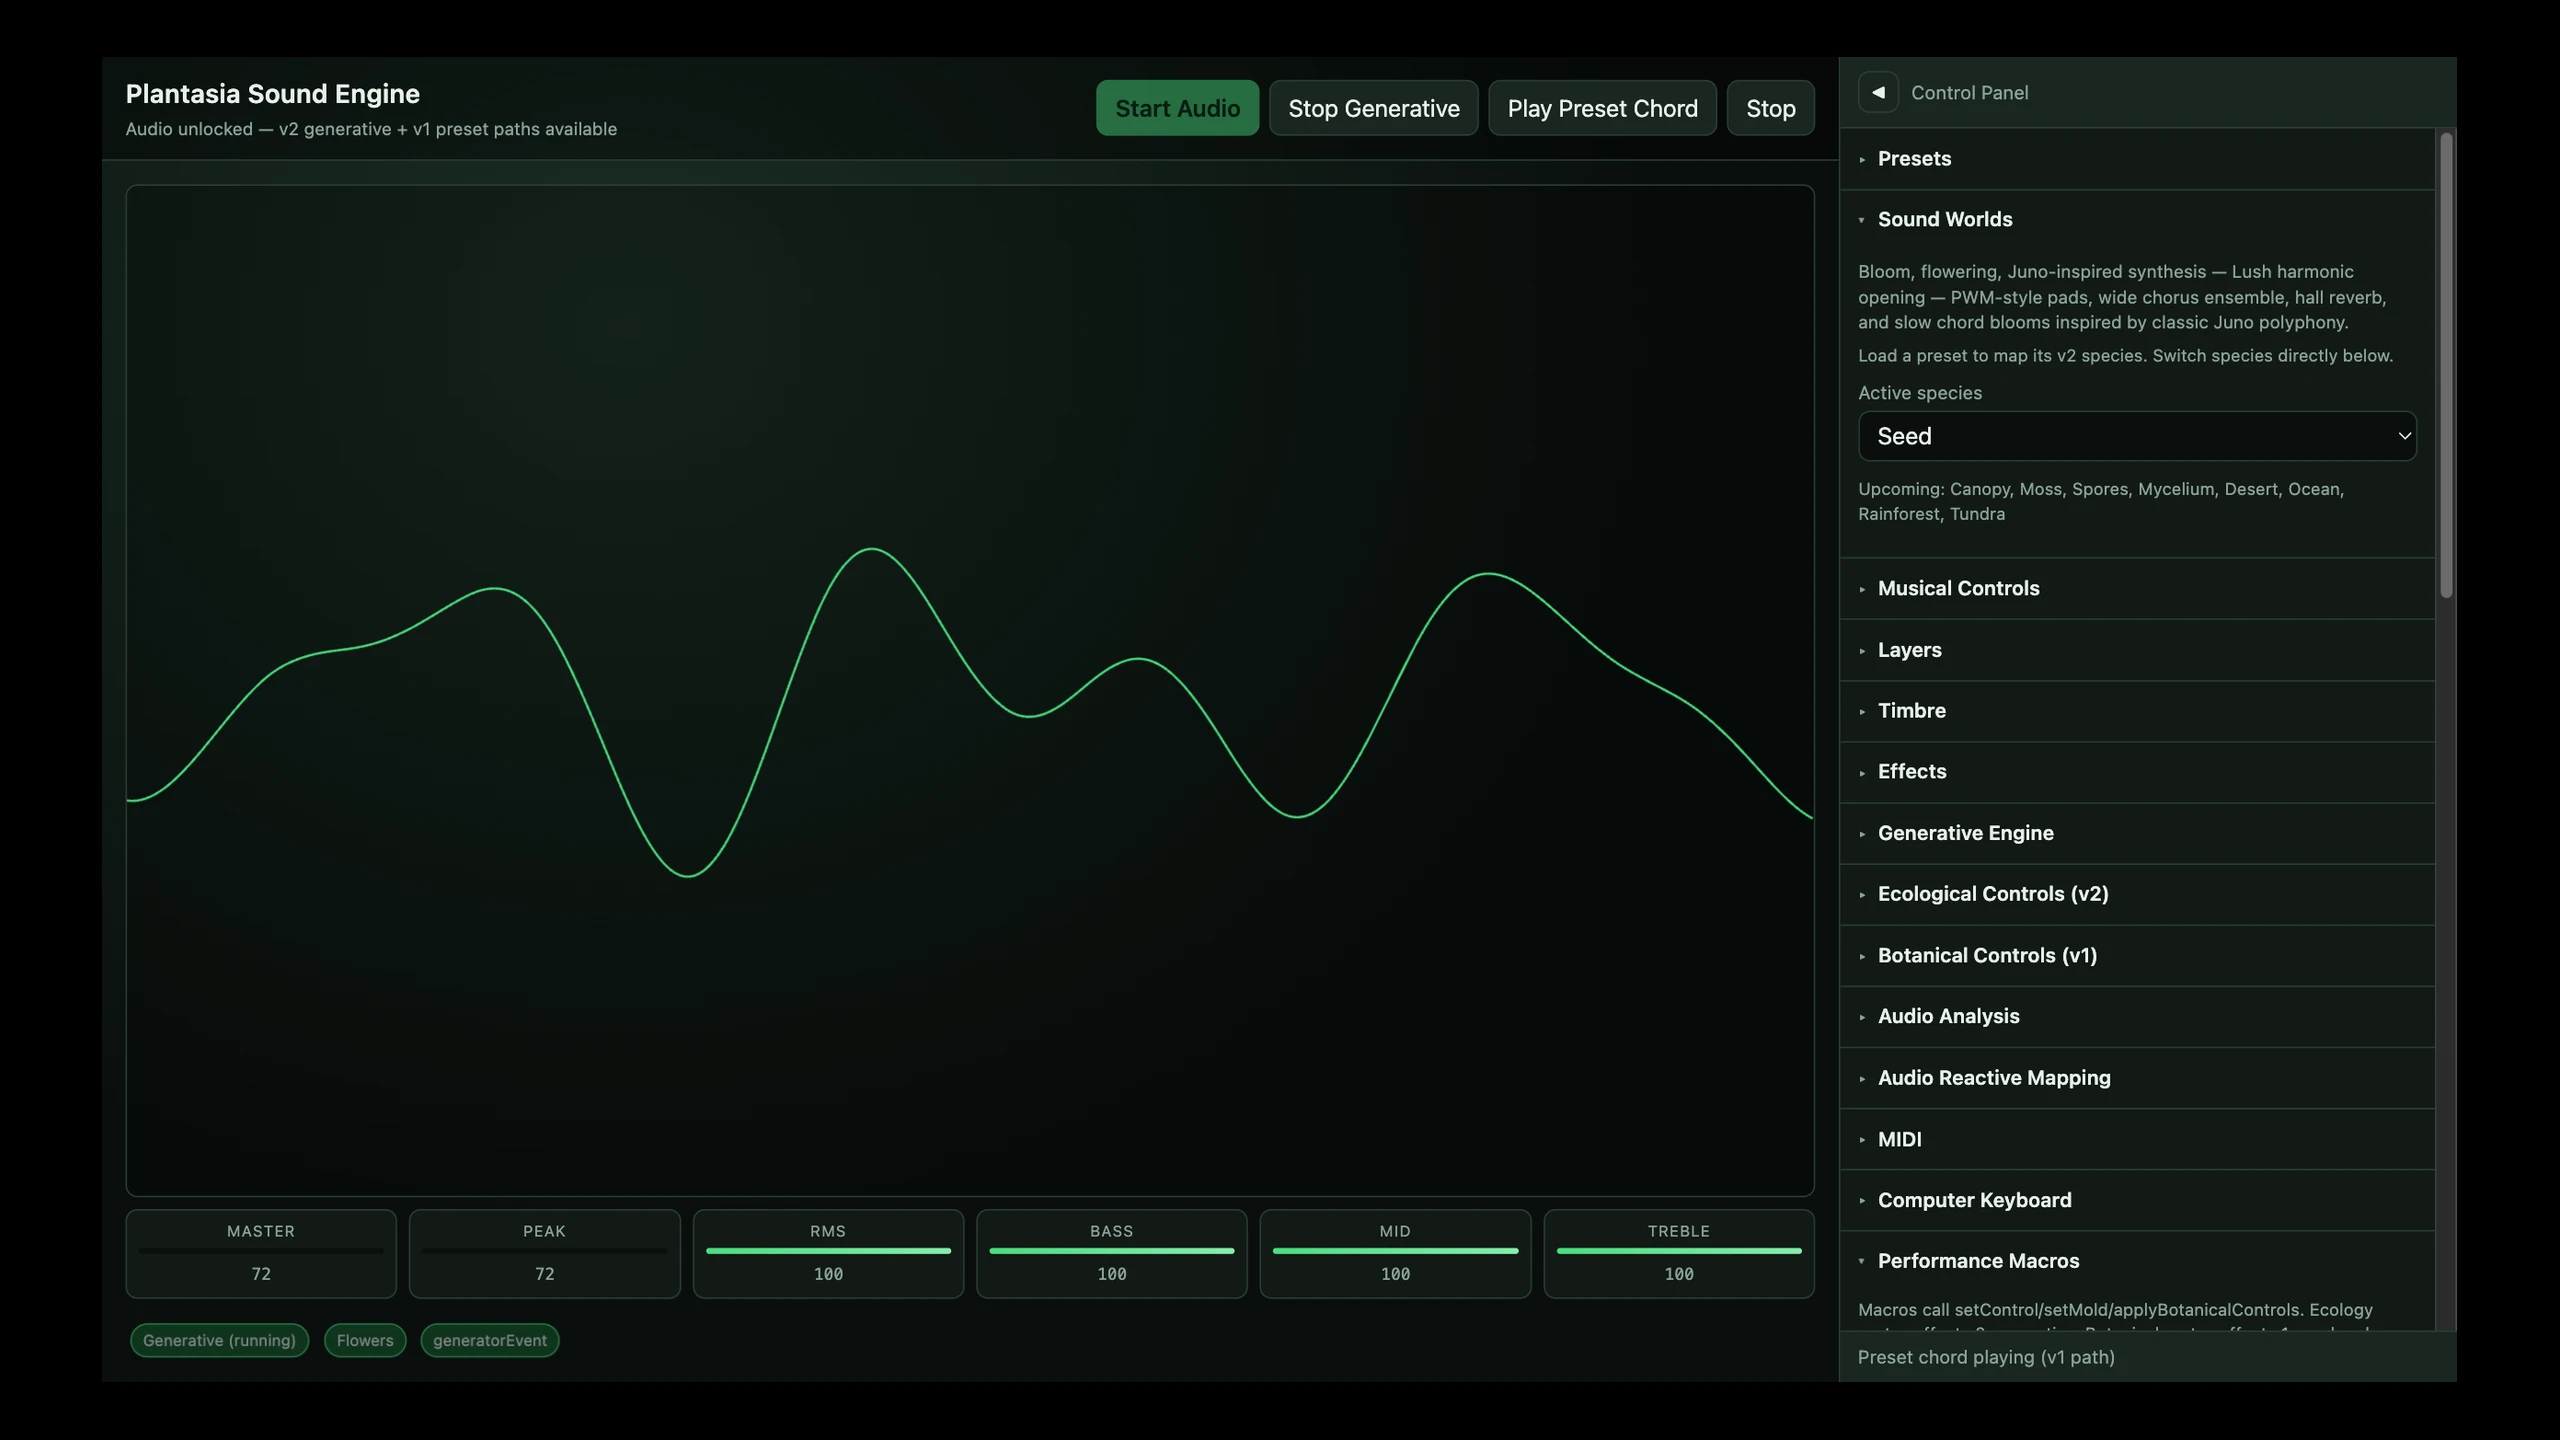Click Play Preset Chord button
Image resolution: width=2560 pixels, height=1440 pixels.
[x=1602, y=108]
